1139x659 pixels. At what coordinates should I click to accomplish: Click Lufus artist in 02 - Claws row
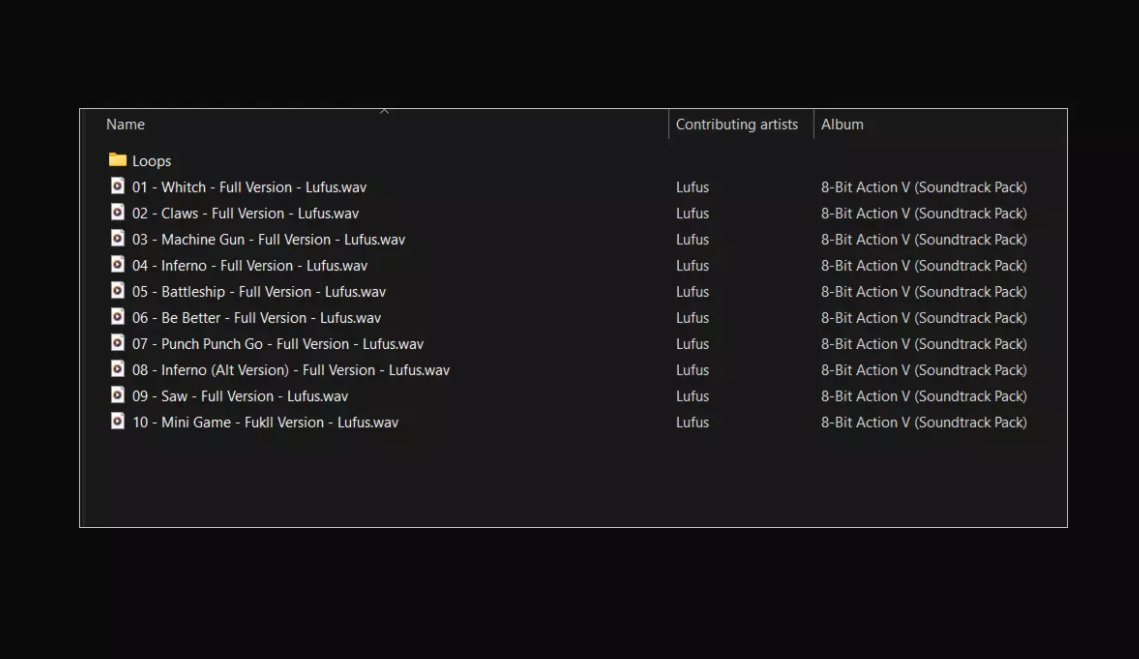coord(692,213)
